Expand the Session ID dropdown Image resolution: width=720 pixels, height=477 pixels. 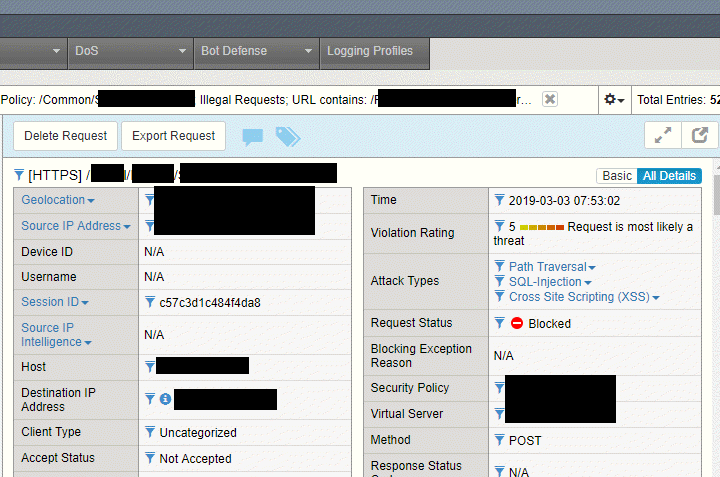(85, 303)
